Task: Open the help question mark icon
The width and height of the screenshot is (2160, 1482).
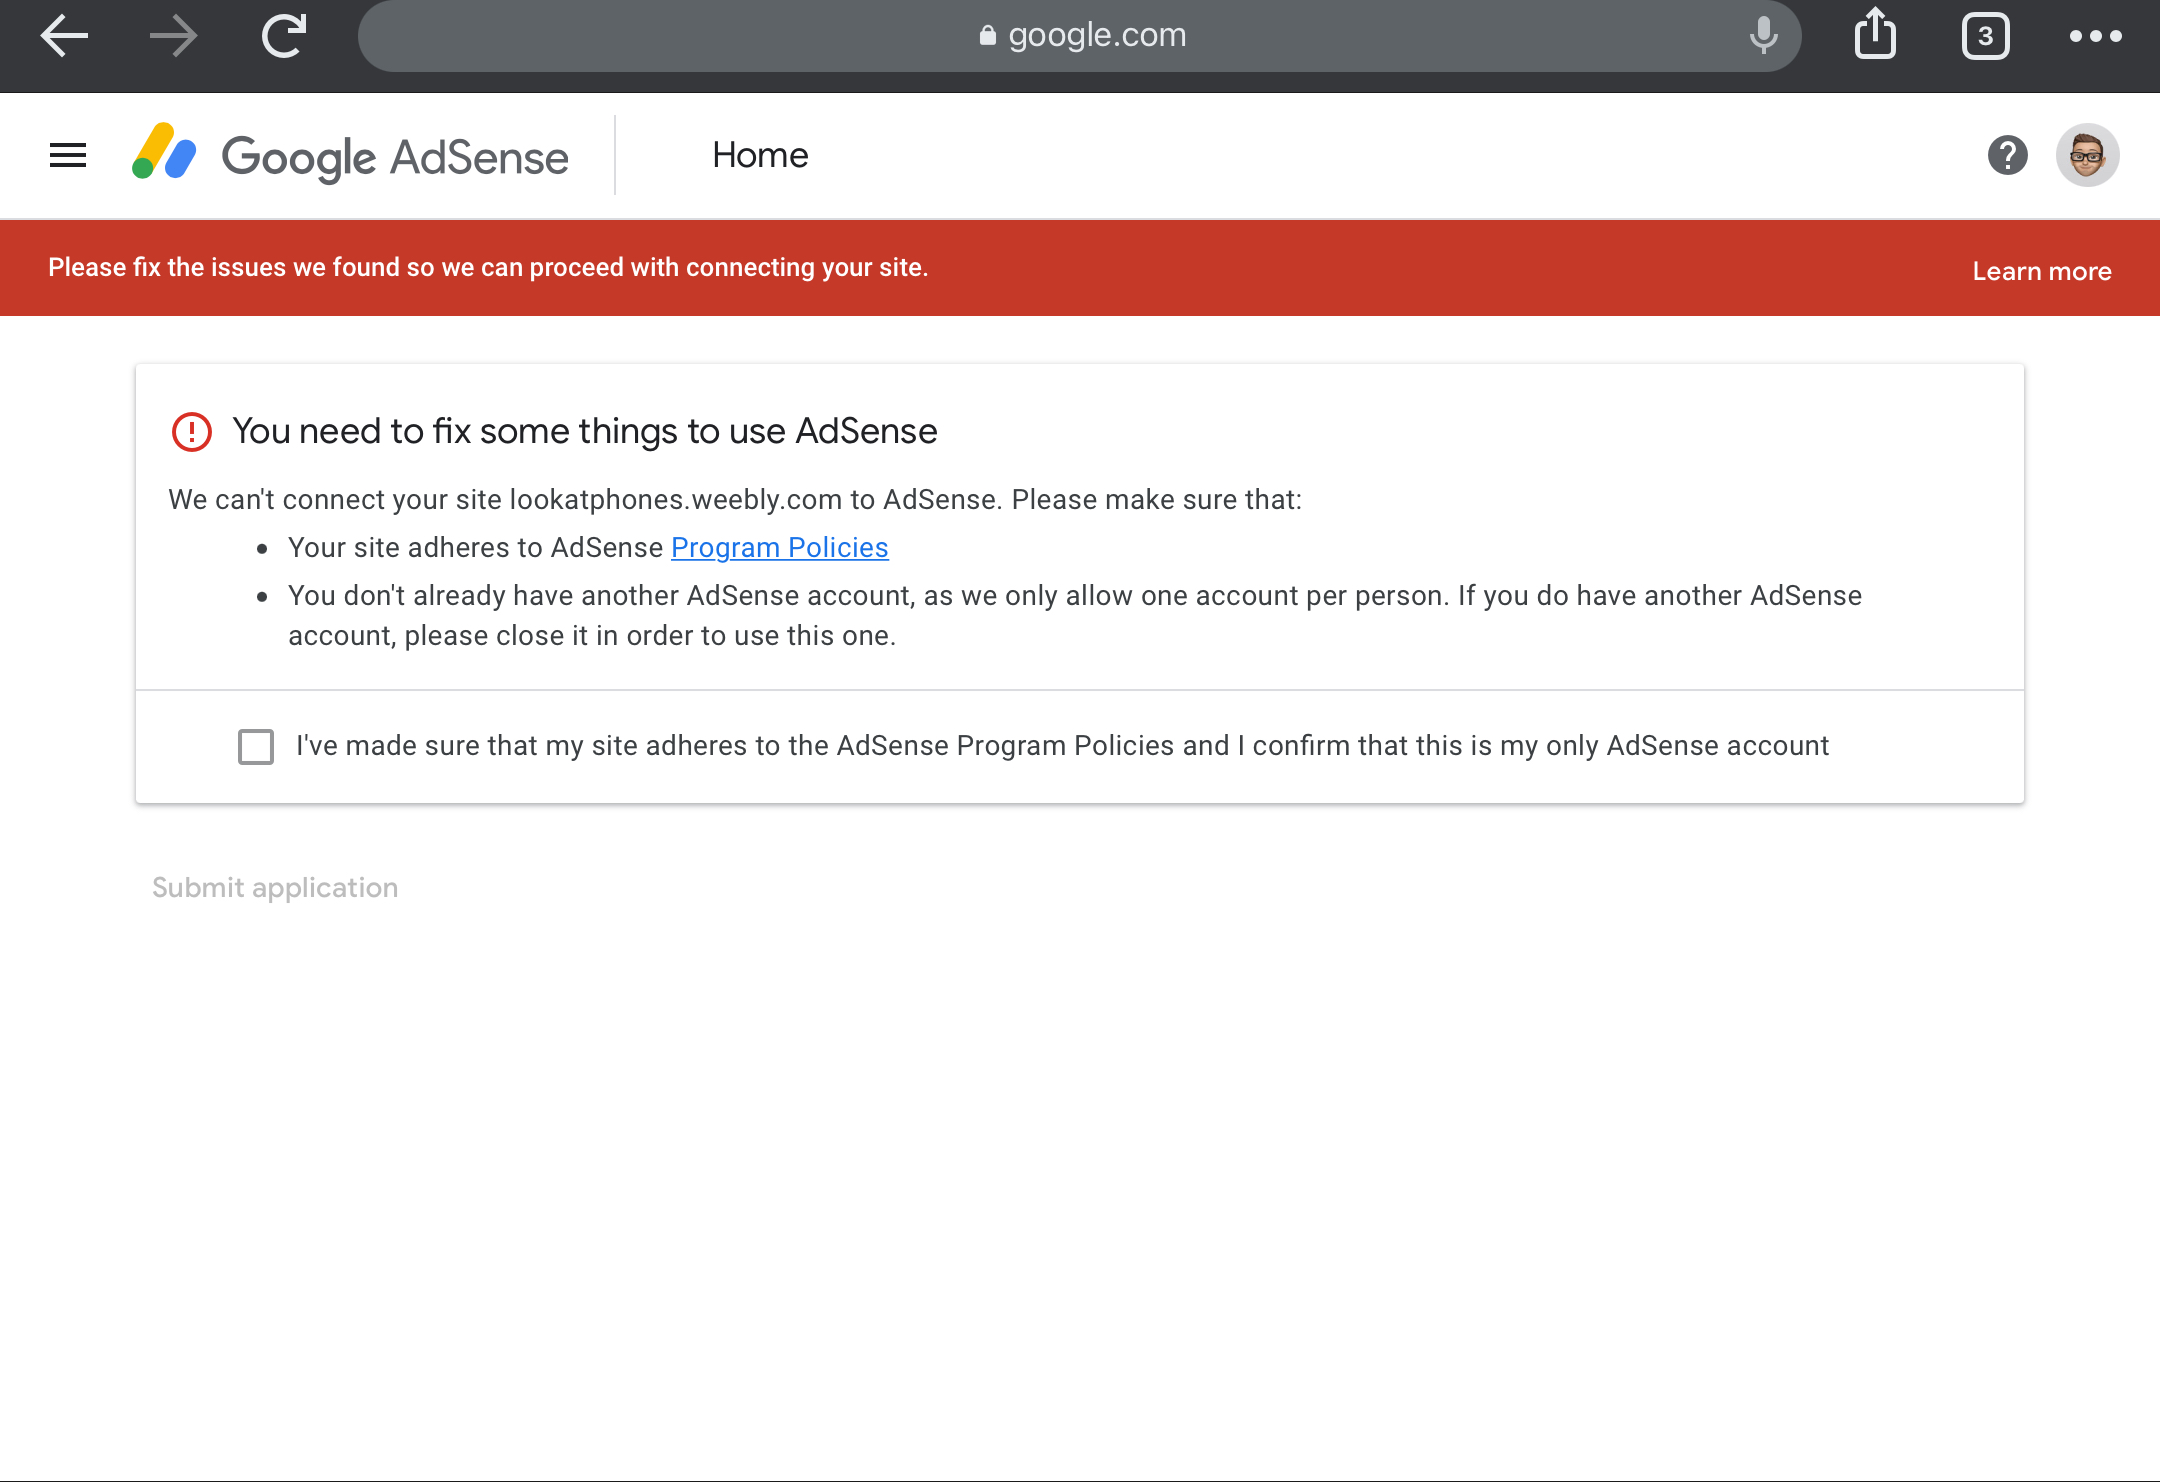Action: point(2007,155)
